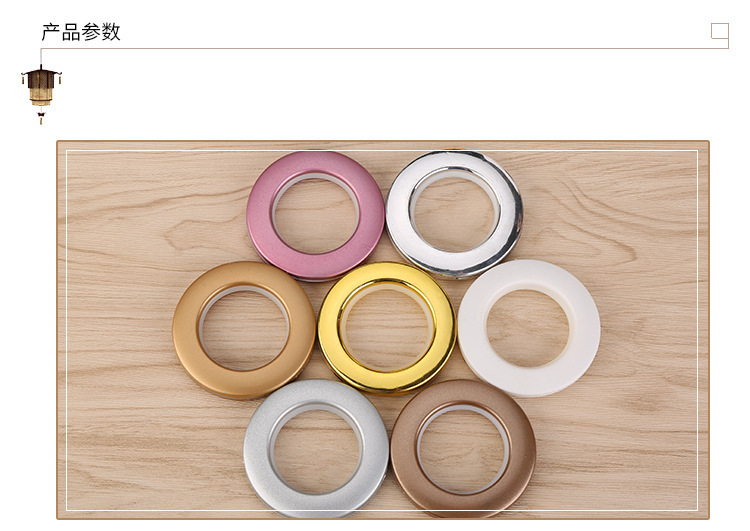Image resolution: width=750 pixels, height=531 pixels.
Task: Choose the pink curtain grommet ring
Action: pyautogui.click(x=315, y=215)
